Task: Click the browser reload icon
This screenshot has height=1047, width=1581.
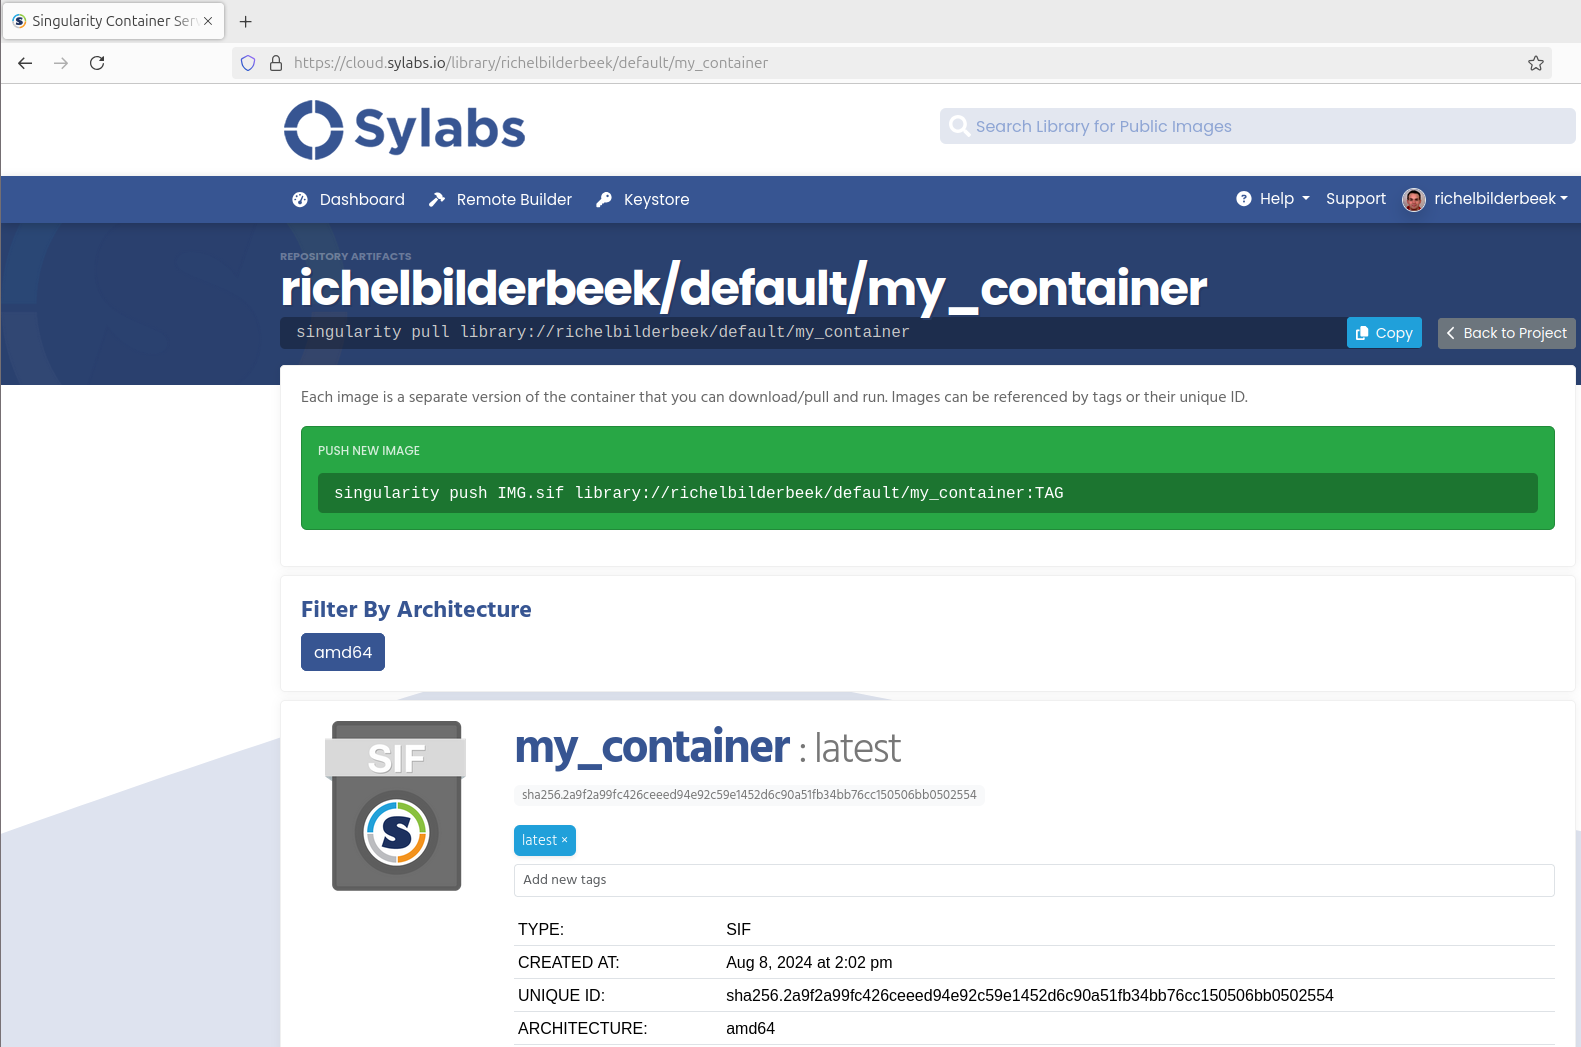Action: pyautogui.click(x=97, y=63)
